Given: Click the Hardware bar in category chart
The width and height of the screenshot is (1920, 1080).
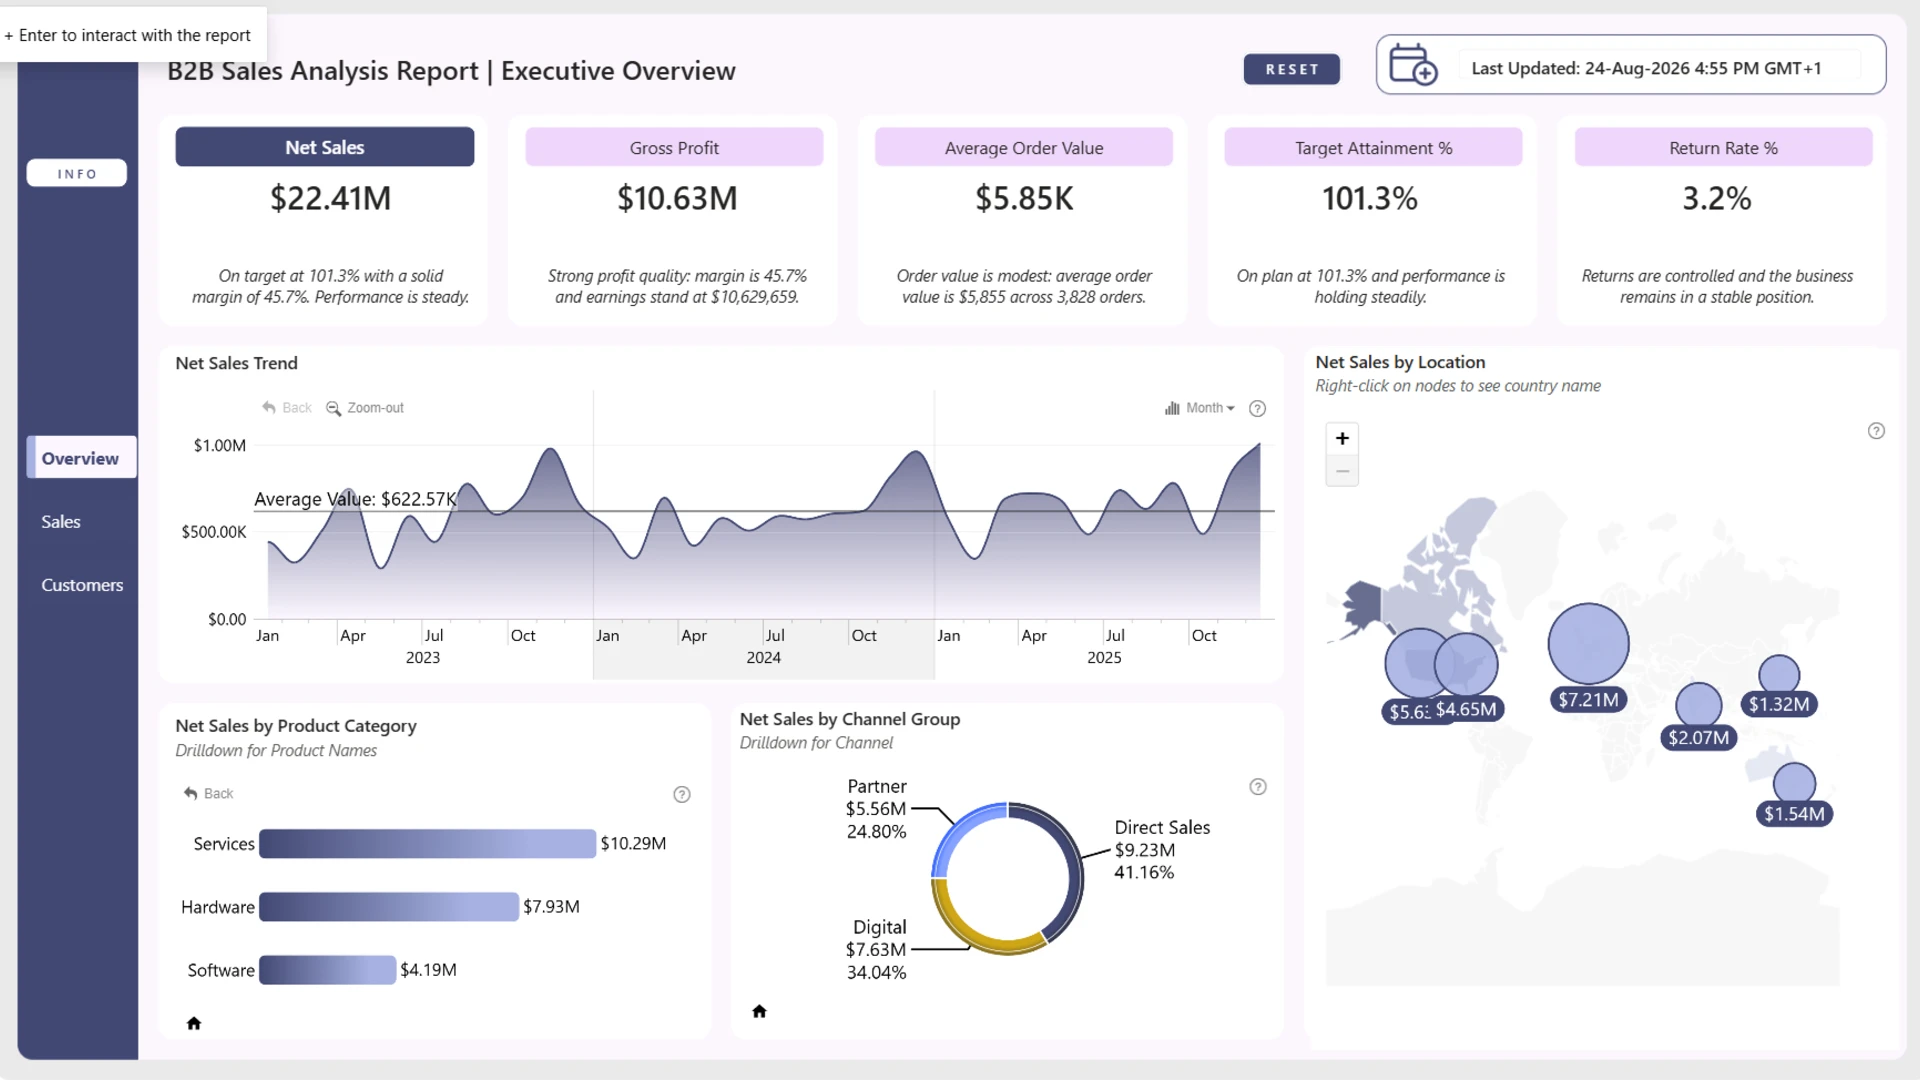Looking at the screenshot, I should (x=389, y=906).
